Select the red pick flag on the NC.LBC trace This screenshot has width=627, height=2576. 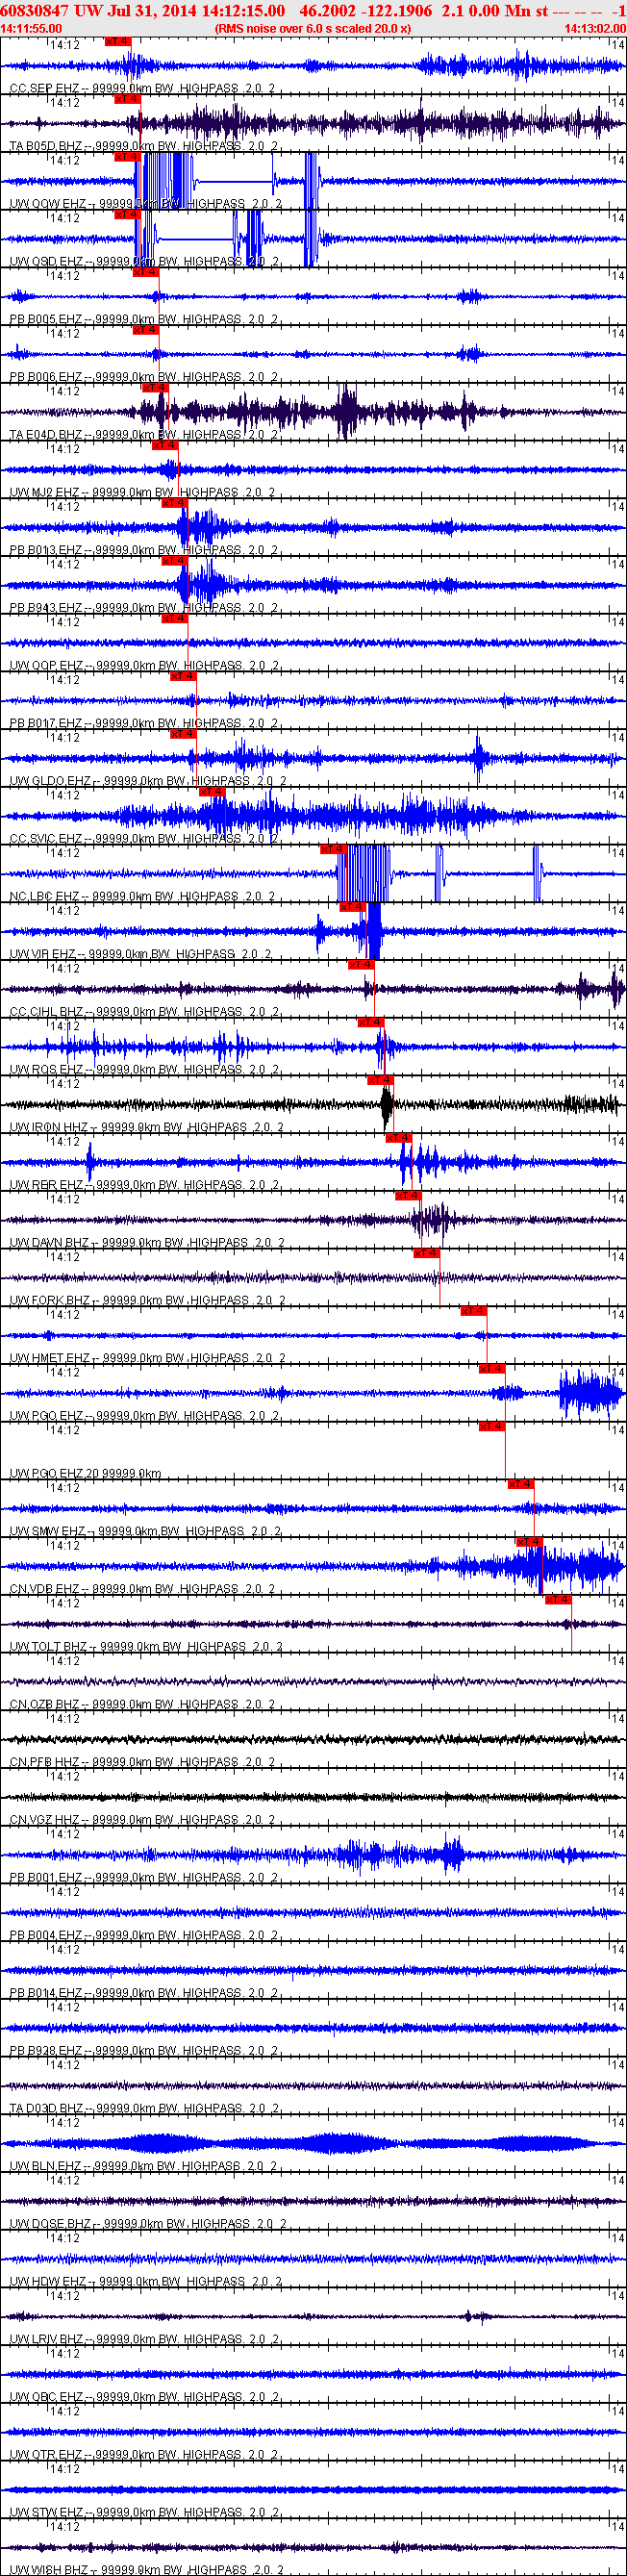click(332, 849)
